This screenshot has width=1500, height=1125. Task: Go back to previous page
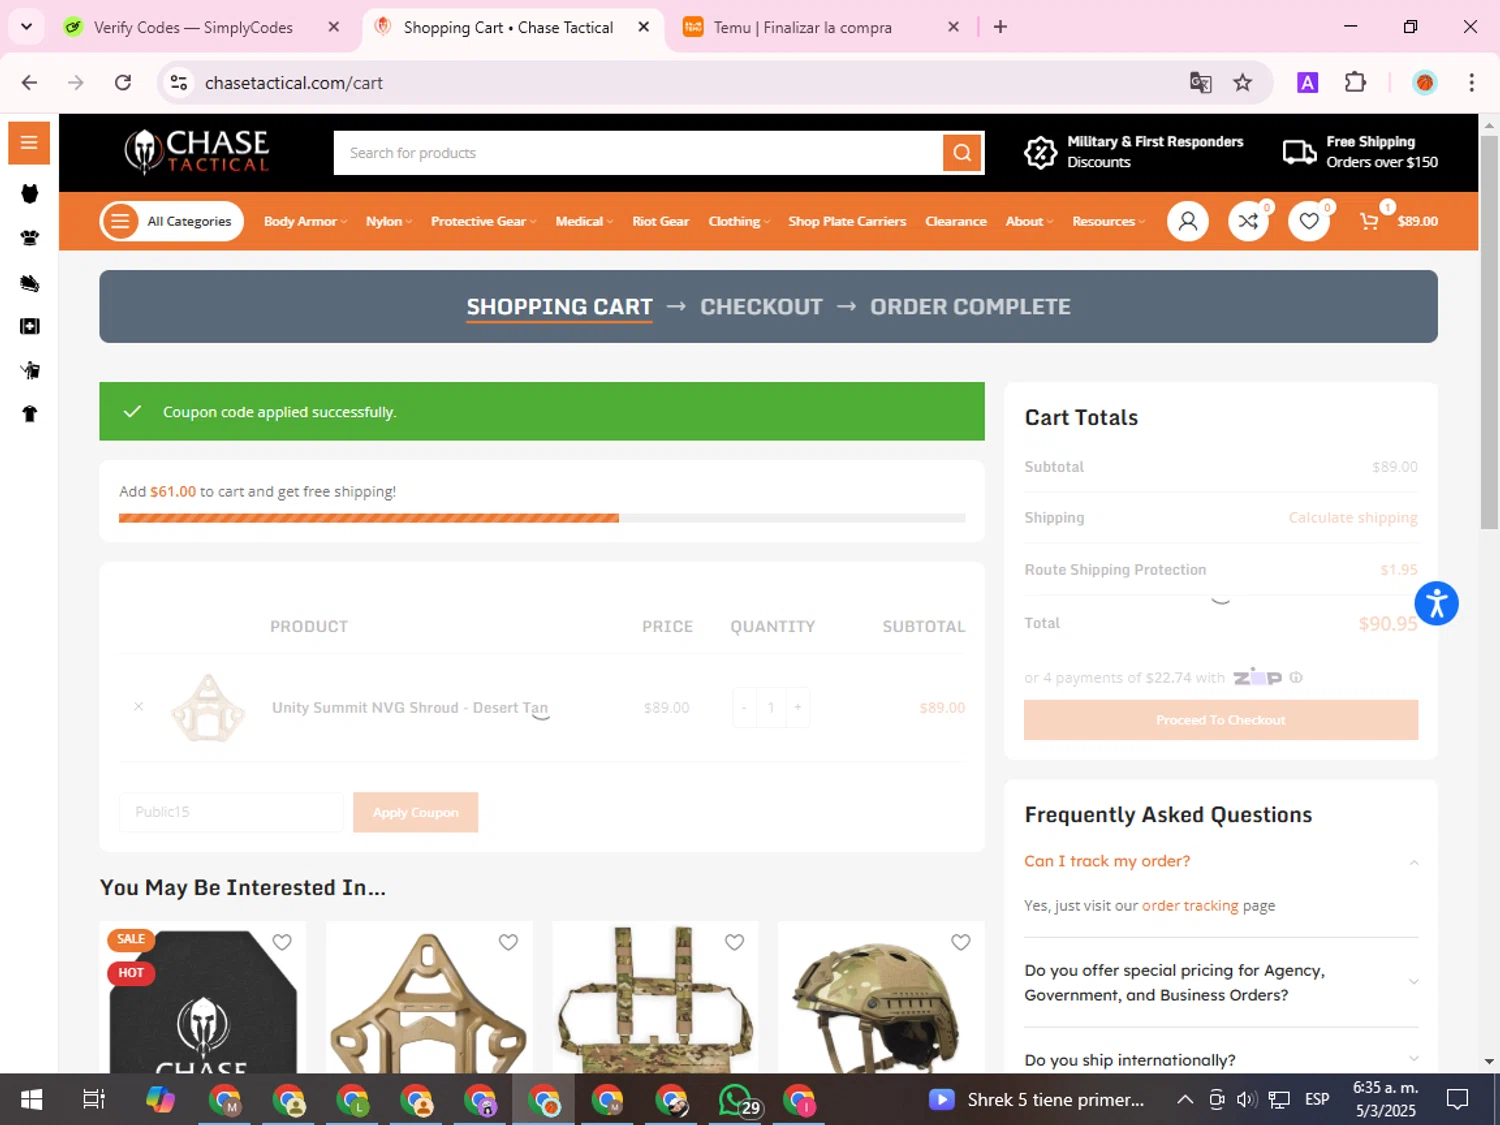[x=29, y=83]
